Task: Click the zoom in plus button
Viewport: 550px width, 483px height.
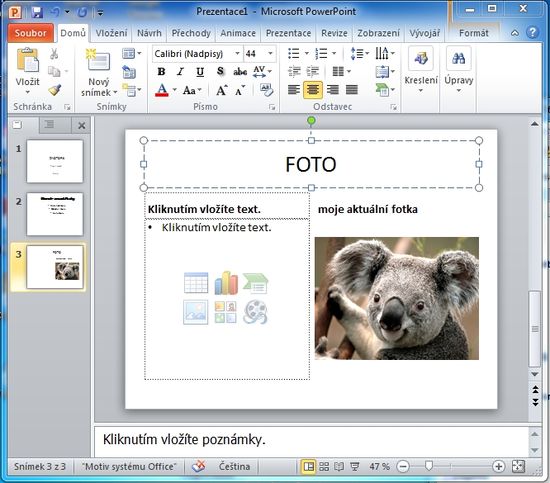Action: point(498,467)
